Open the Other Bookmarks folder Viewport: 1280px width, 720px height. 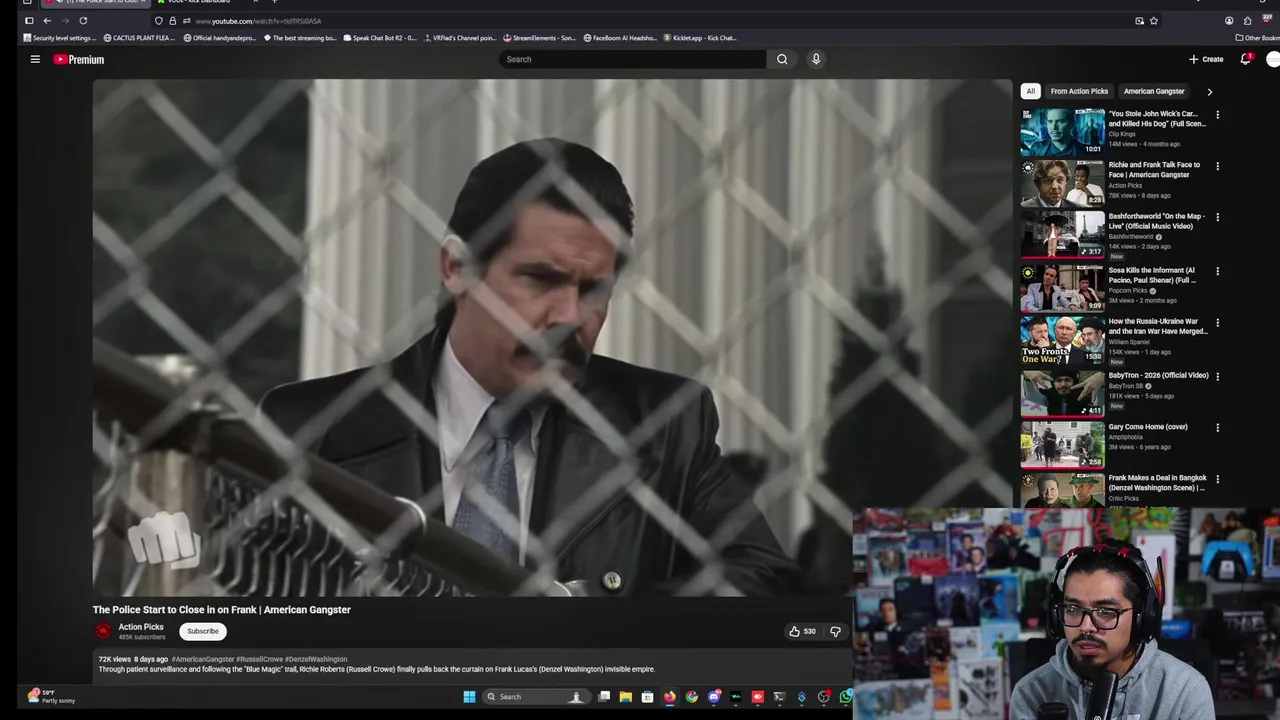click(1257, 38)
